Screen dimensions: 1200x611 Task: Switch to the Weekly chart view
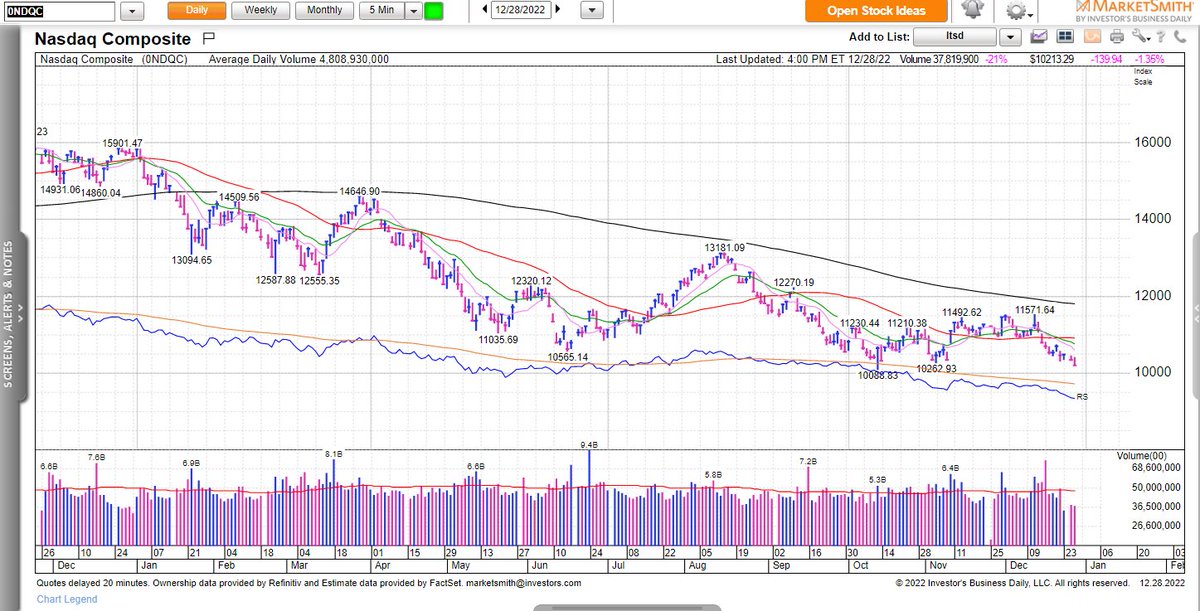261,10
